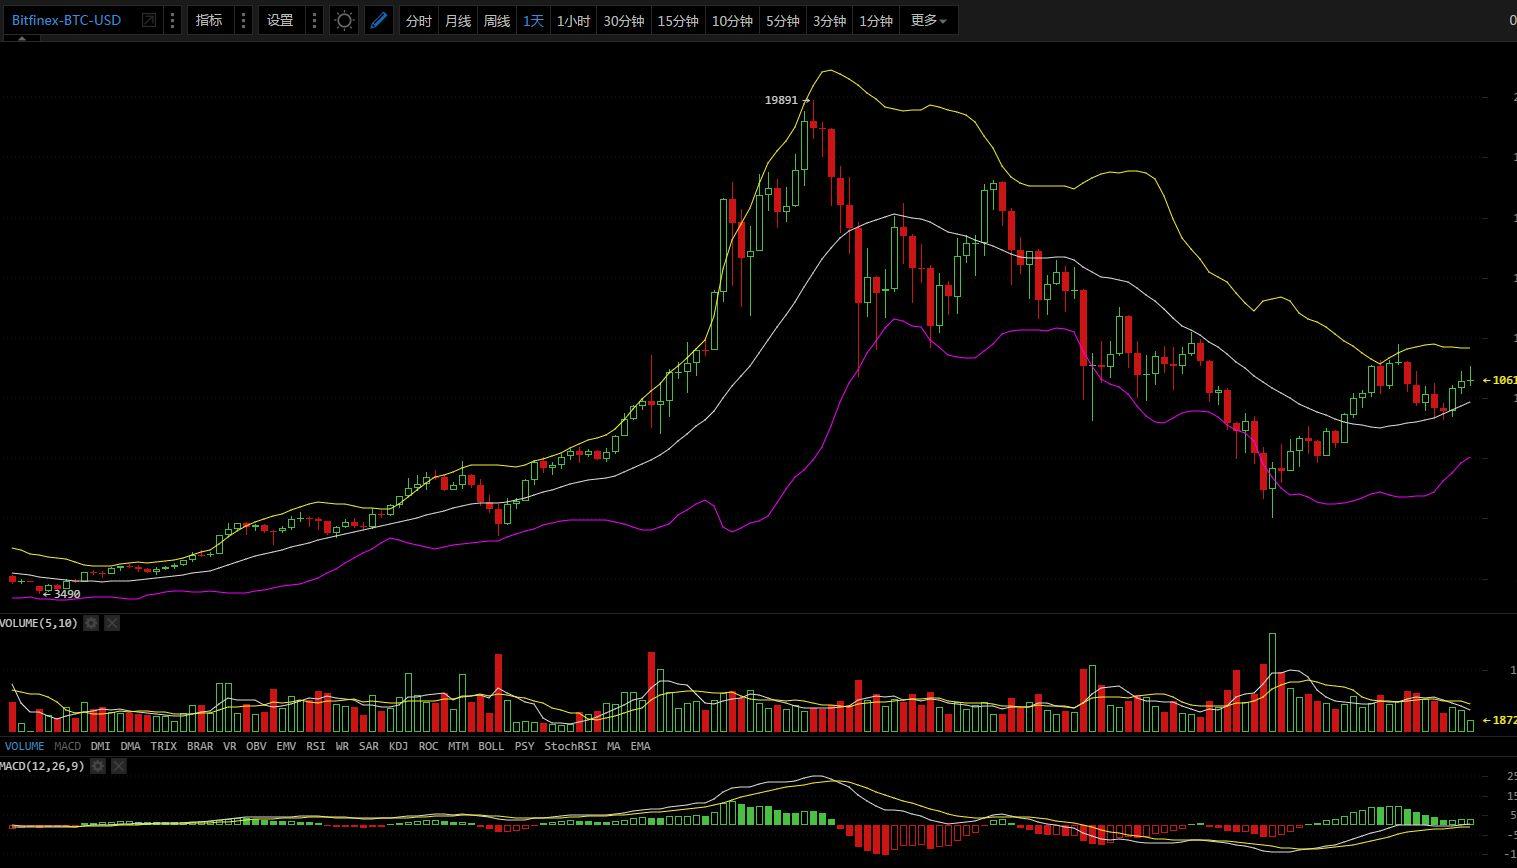Select the MTM indicator
The image size is (1517, 868).
click(458, 746)
